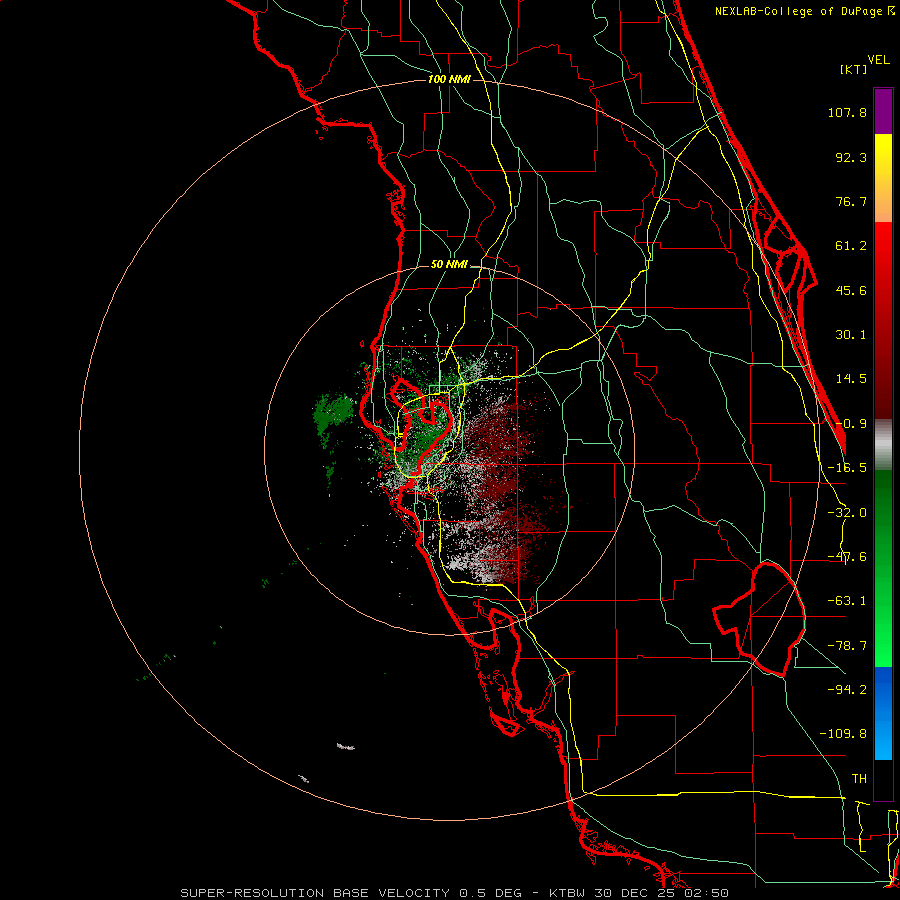Click the 30.1 velocity scale value
The image size is (900, 900).
point(851,335)
